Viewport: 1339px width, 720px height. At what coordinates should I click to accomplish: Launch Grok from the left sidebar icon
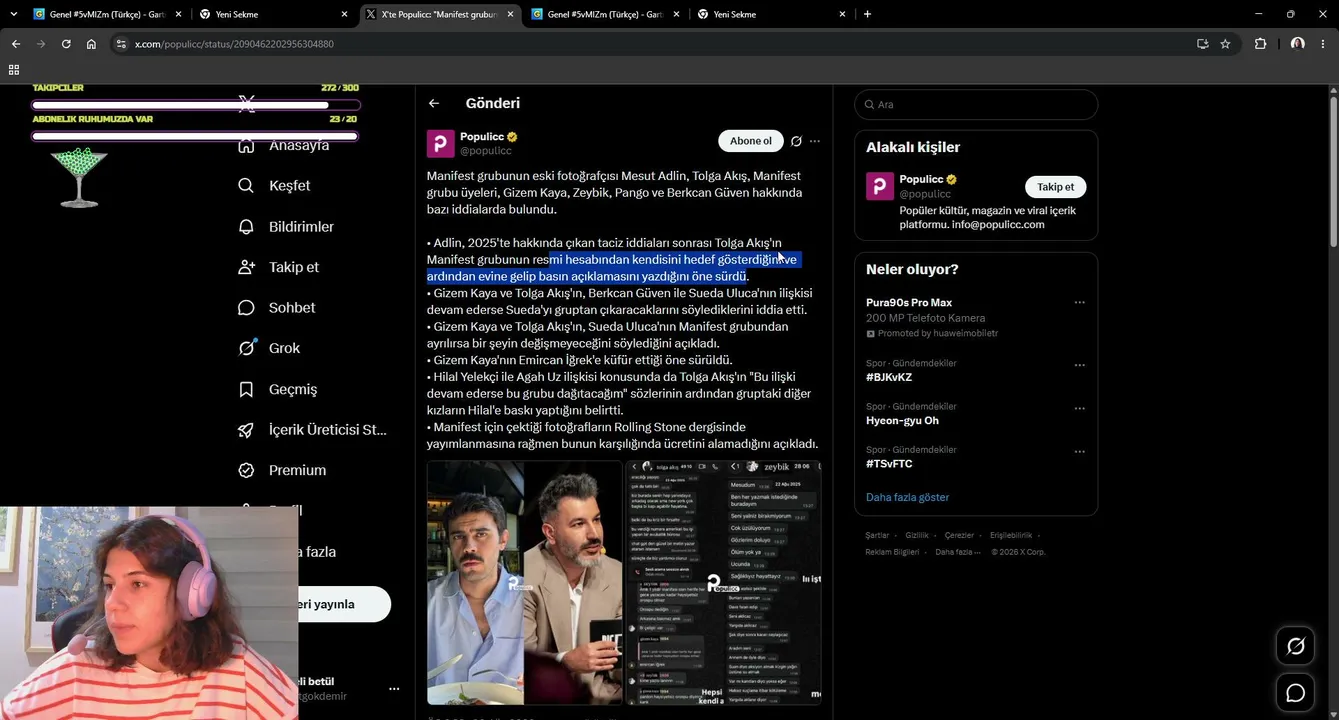(246, 348)
